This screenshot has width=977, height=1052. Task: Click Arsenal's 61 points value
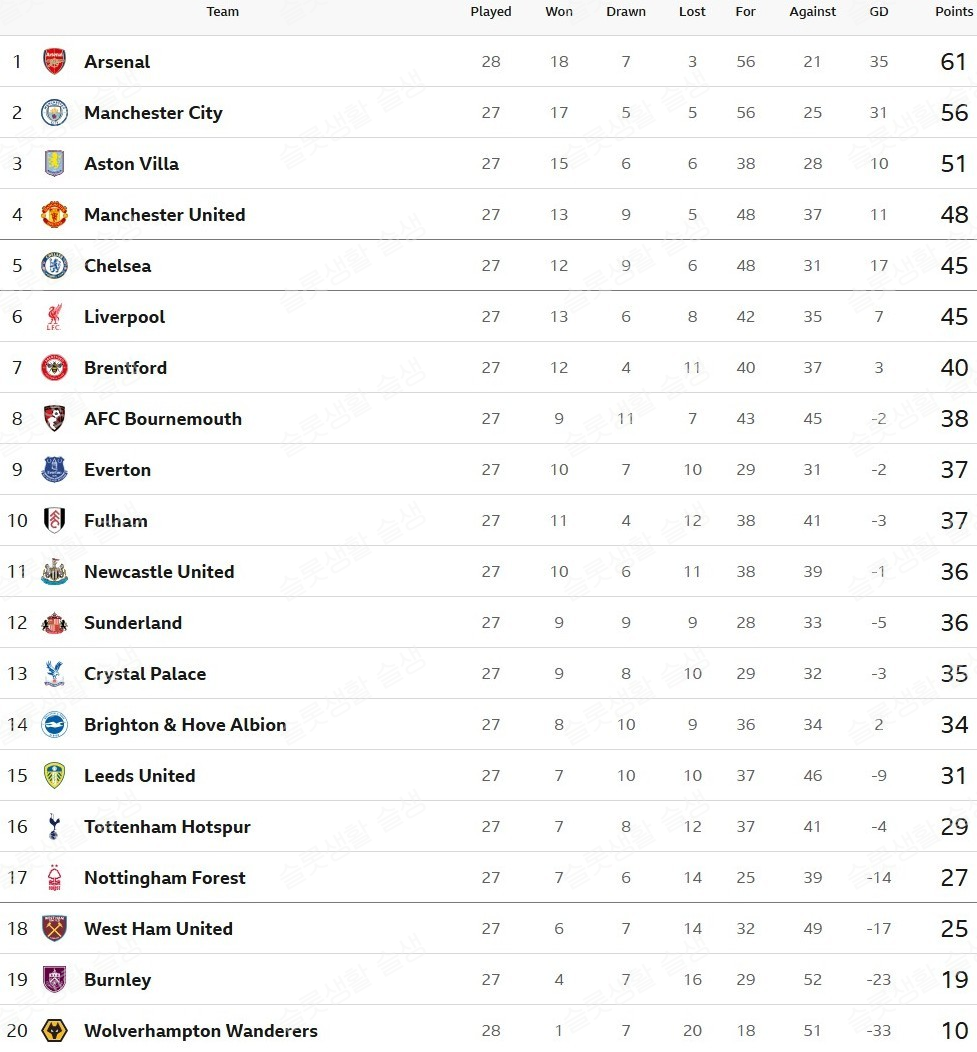point(953,62)
